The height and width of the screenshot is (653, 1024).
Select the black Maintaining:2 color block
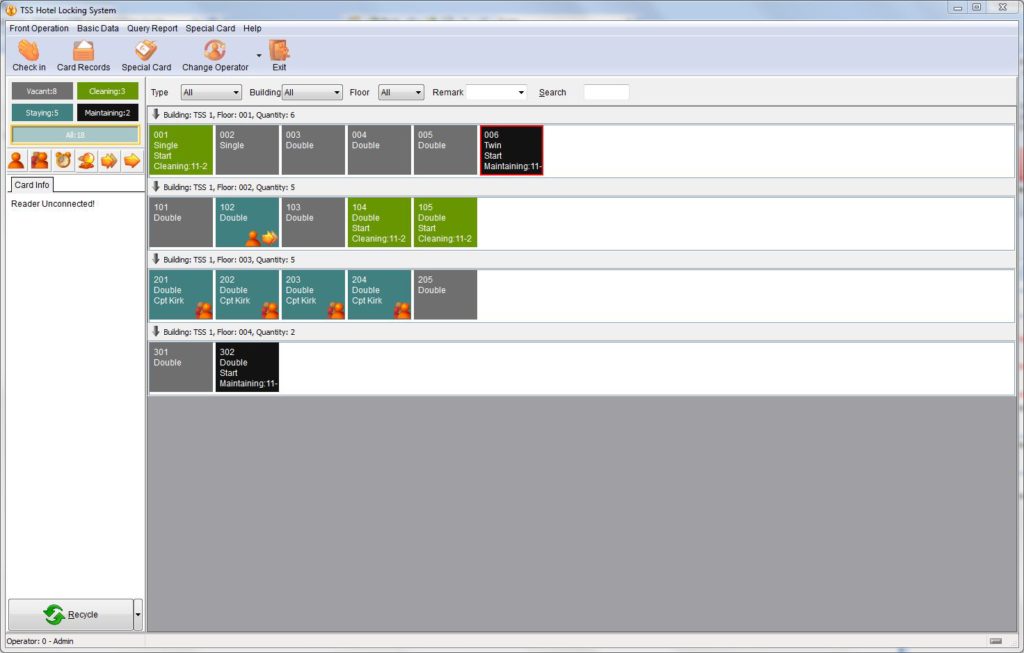[x=107, y=113]
